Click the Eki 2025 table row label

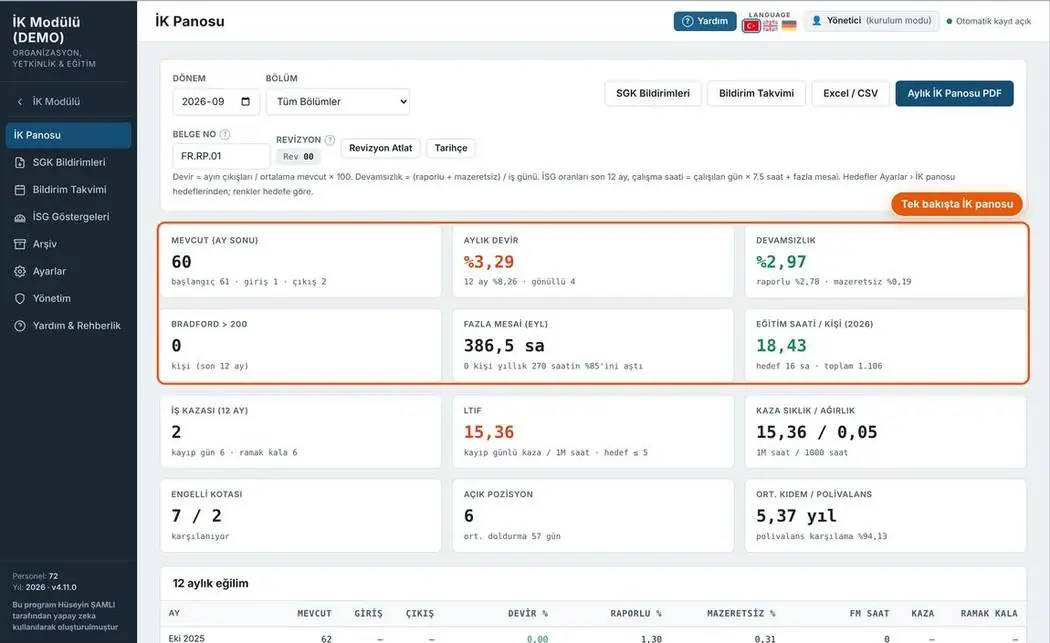click(x=187, y=638)
